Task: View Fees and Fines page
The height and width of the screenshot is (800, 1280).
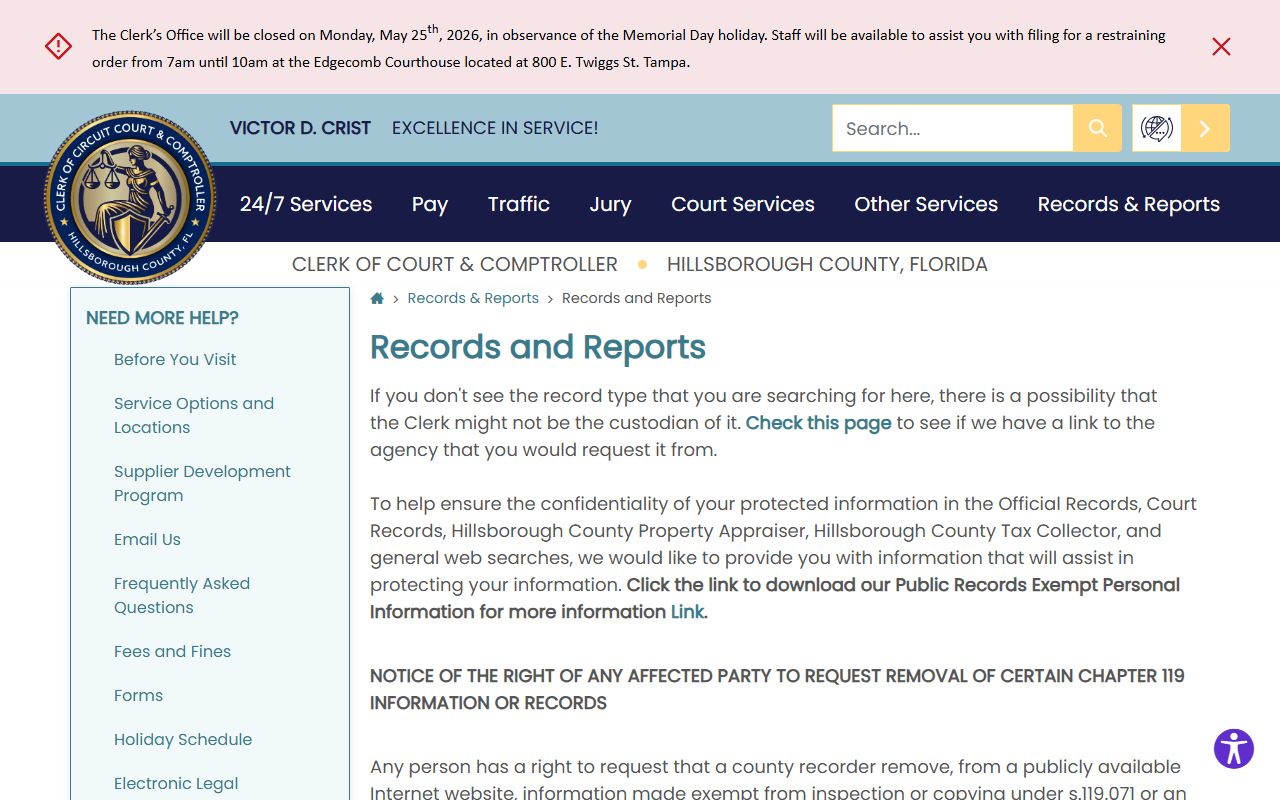Action: pyautogui.click(x=172, y=651)
